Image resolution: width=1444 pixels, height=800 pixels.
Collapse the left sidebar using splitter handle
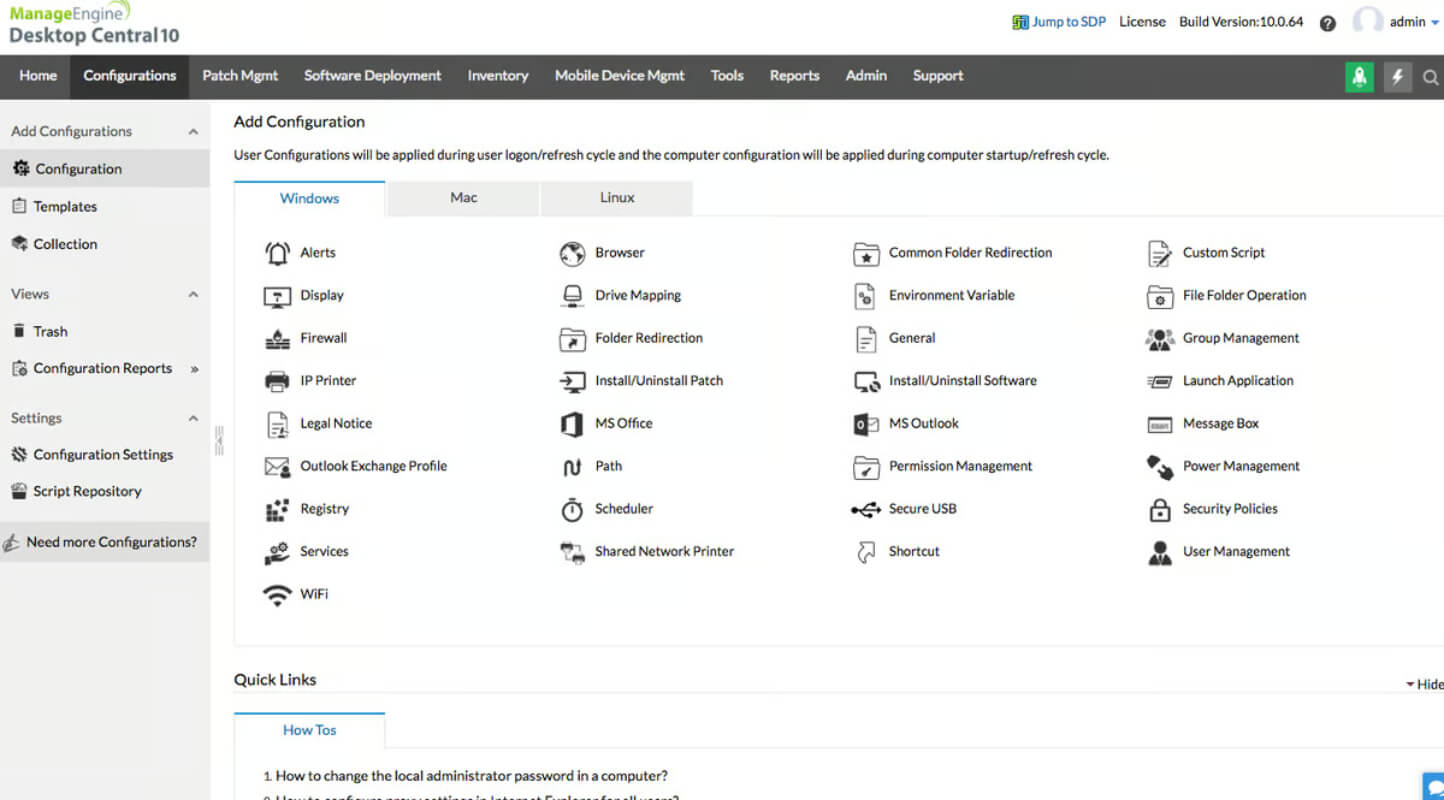[219, 441]
